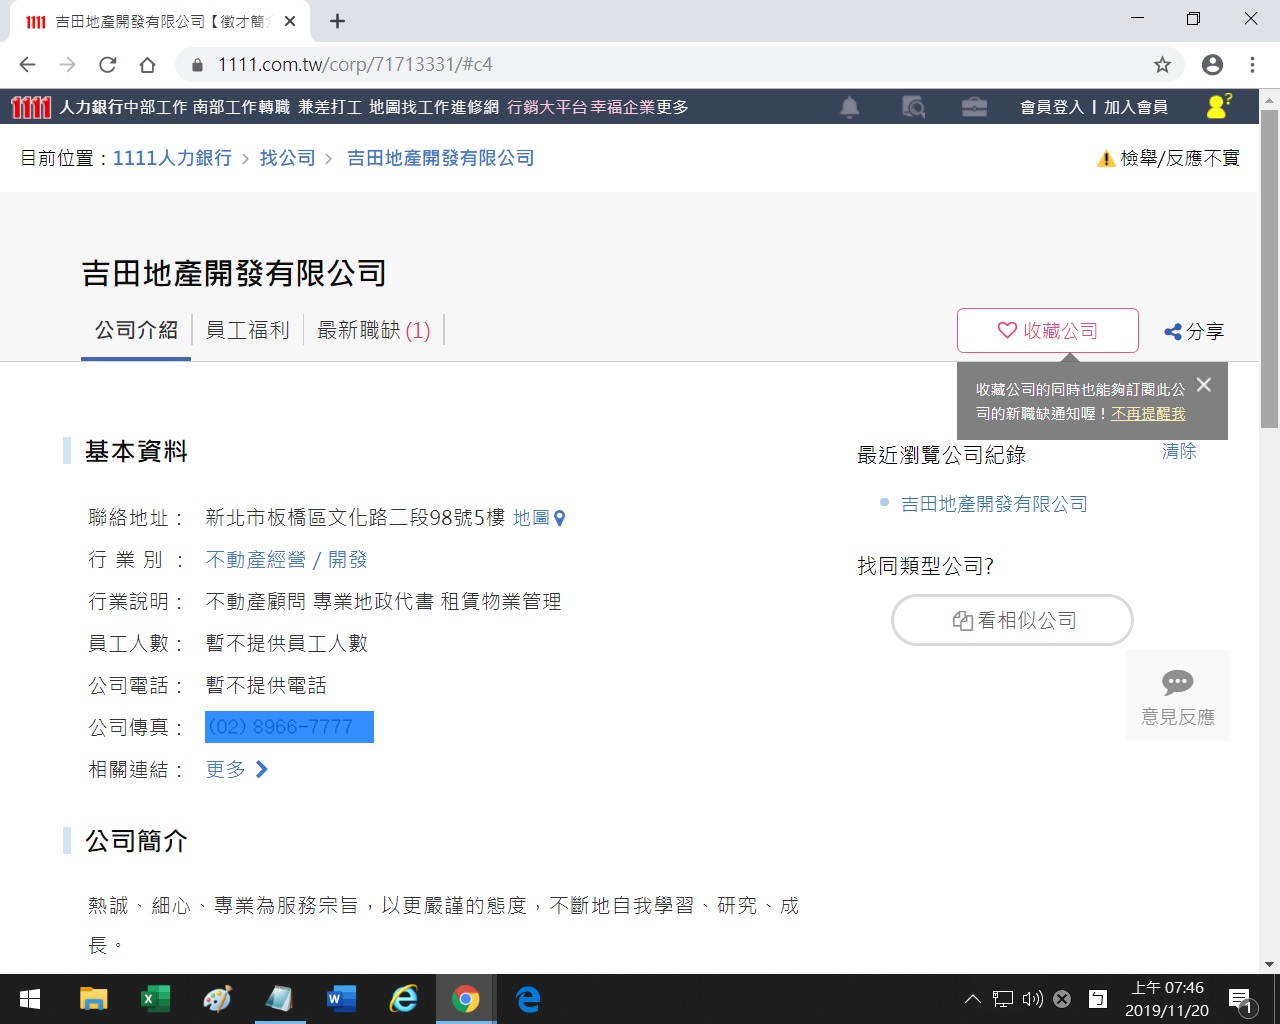1280x1024 pixels.
Task: Click the taskbar volume speaker icon
Action: (x=1033, y=999)
